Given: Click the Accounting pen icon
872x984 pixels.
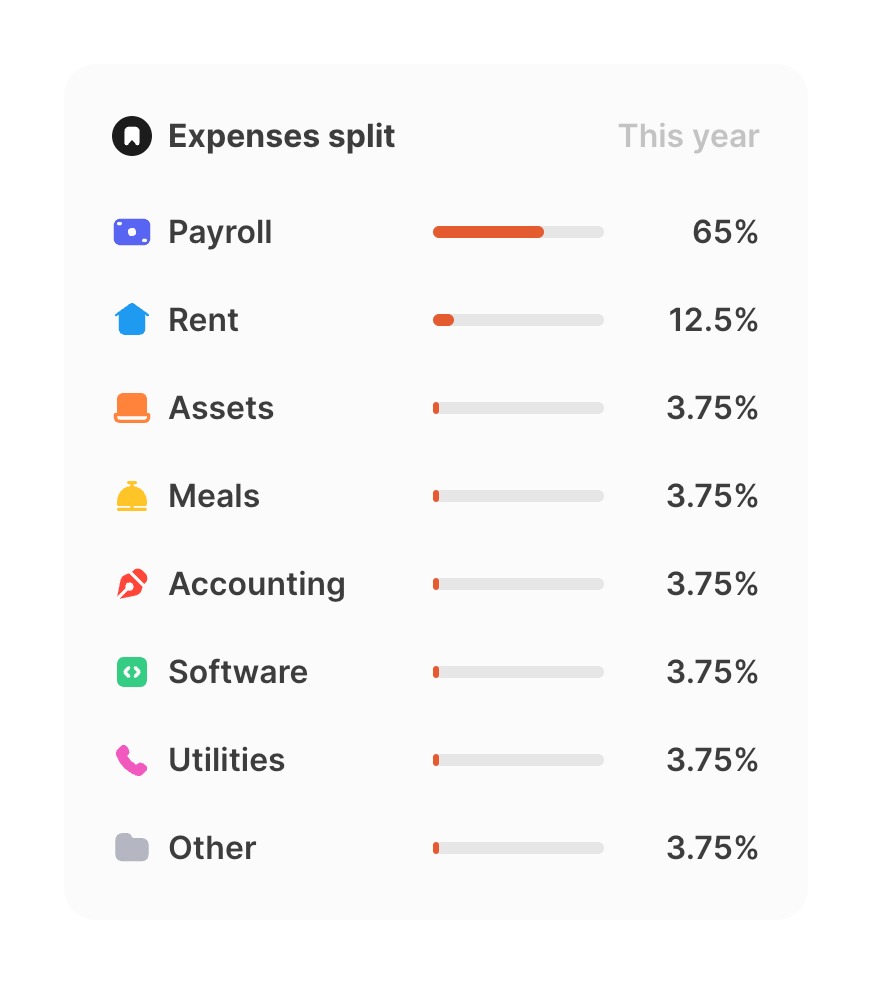Looking at the screenshot, I should [131, 583].
